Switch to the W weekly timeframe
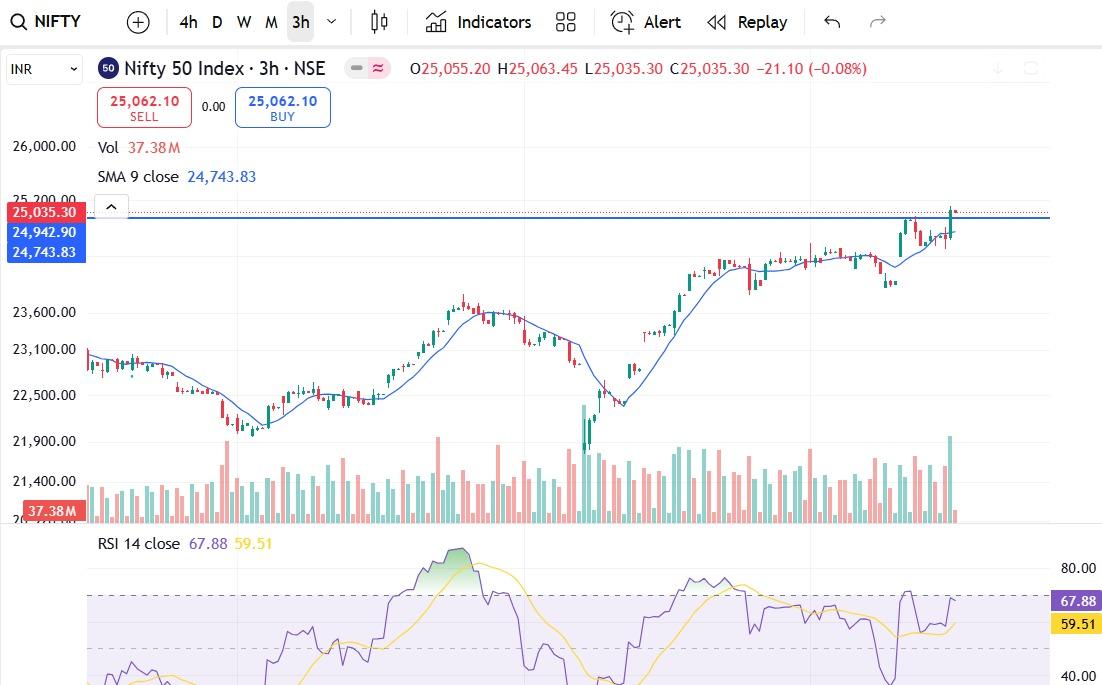The height and width of the screenshot is (685, 1102). (x=244, y=22)
